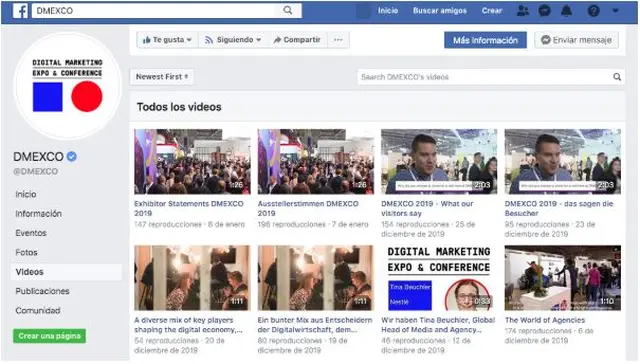Open Comunidad in the sidebar
This screenshot has width=640, height=364.
pyautogui.click(x=38, y=311)
